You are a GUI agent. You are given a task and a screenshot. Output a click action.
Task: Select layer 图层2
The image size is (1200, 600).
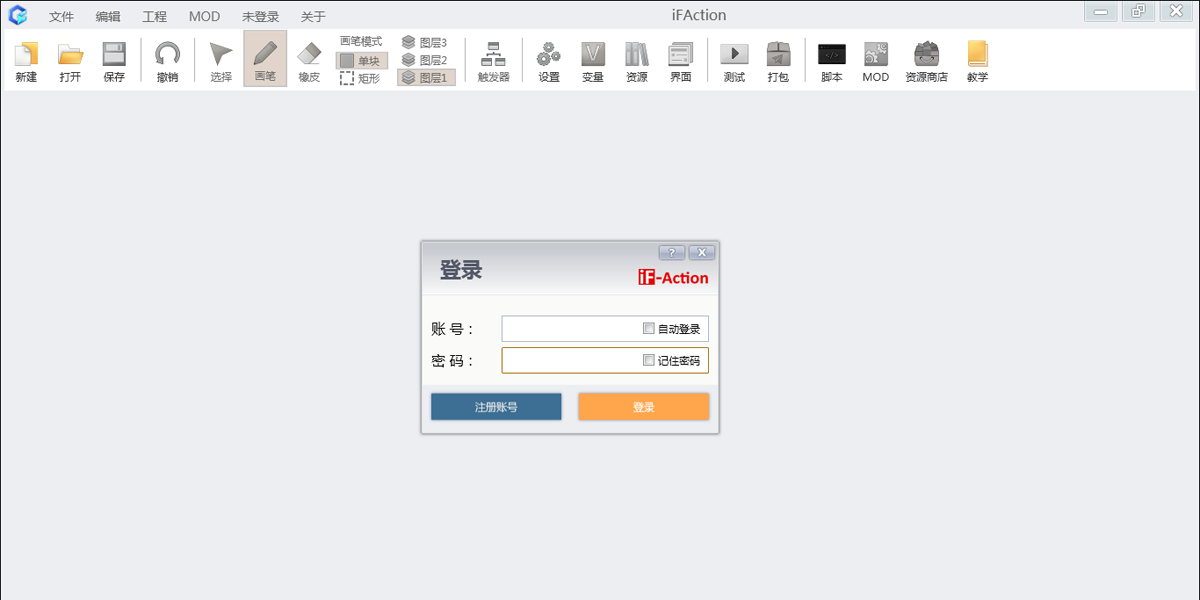coord(426,60)
